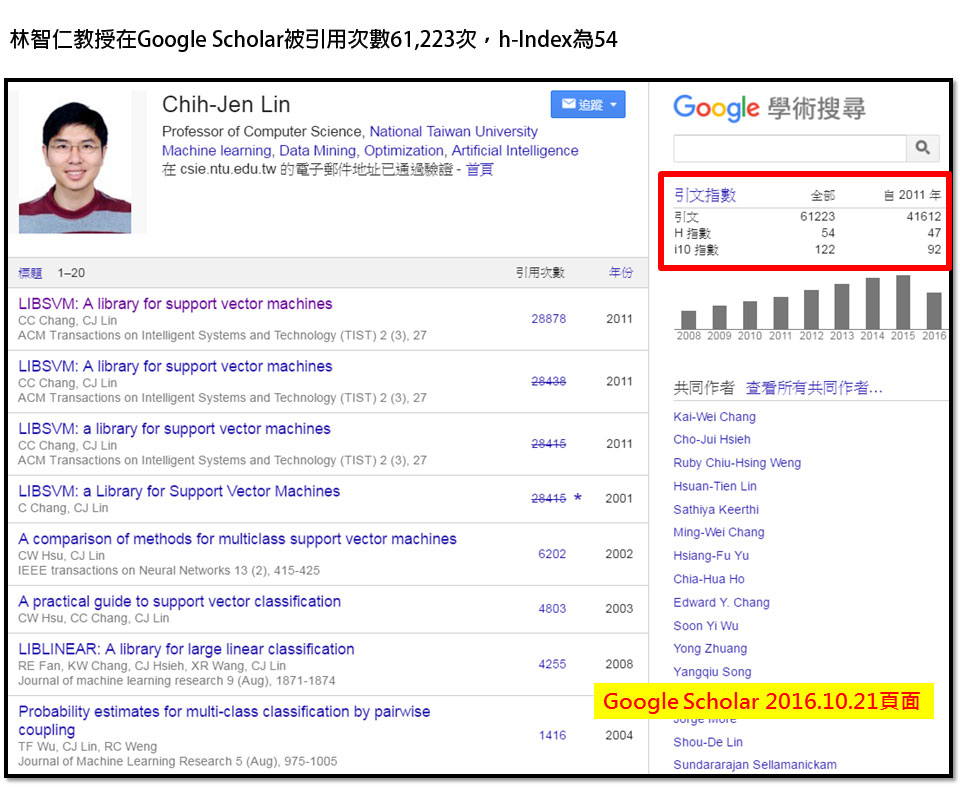Viewport: 960px width, 794px height.
Task: Sort publications by 標題 column header
Action: (x=30, y=273)
